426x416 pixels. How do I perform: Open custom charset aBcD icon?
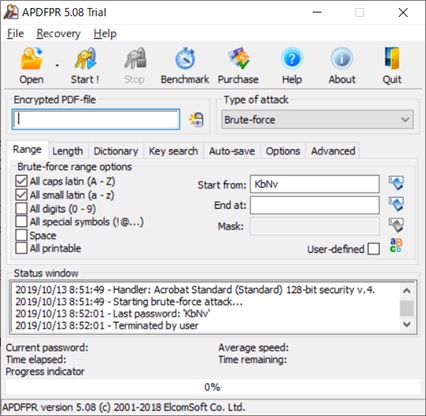click(x=396, y=245)
